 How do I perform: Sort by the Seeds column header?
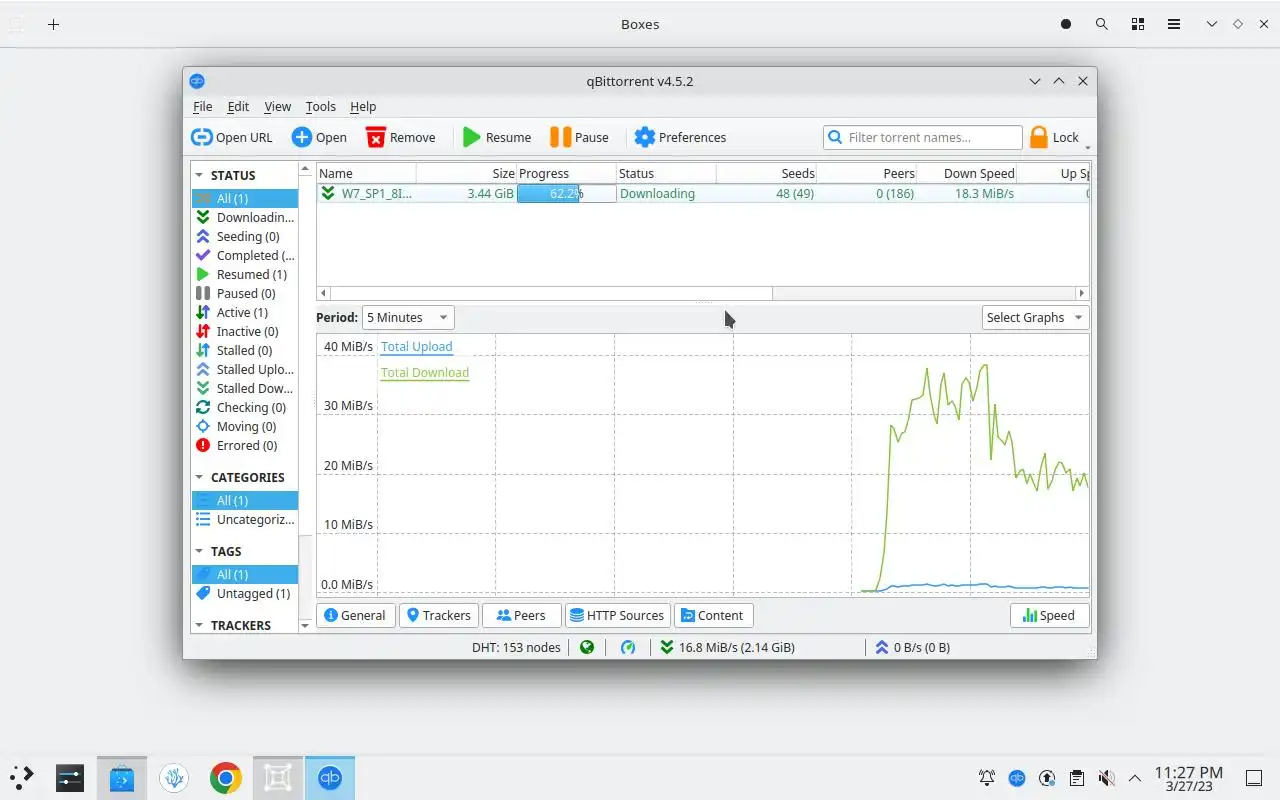click(767, 173)
